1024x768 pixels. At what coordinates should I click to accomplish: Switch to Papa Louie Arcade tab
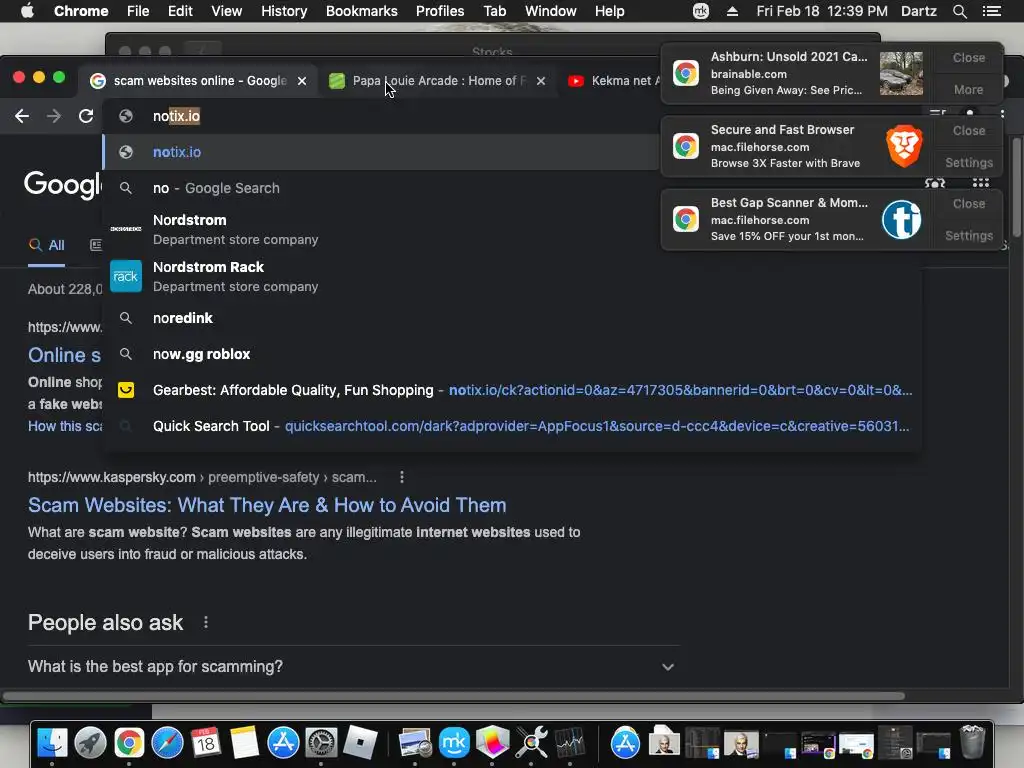coord(438,81)
